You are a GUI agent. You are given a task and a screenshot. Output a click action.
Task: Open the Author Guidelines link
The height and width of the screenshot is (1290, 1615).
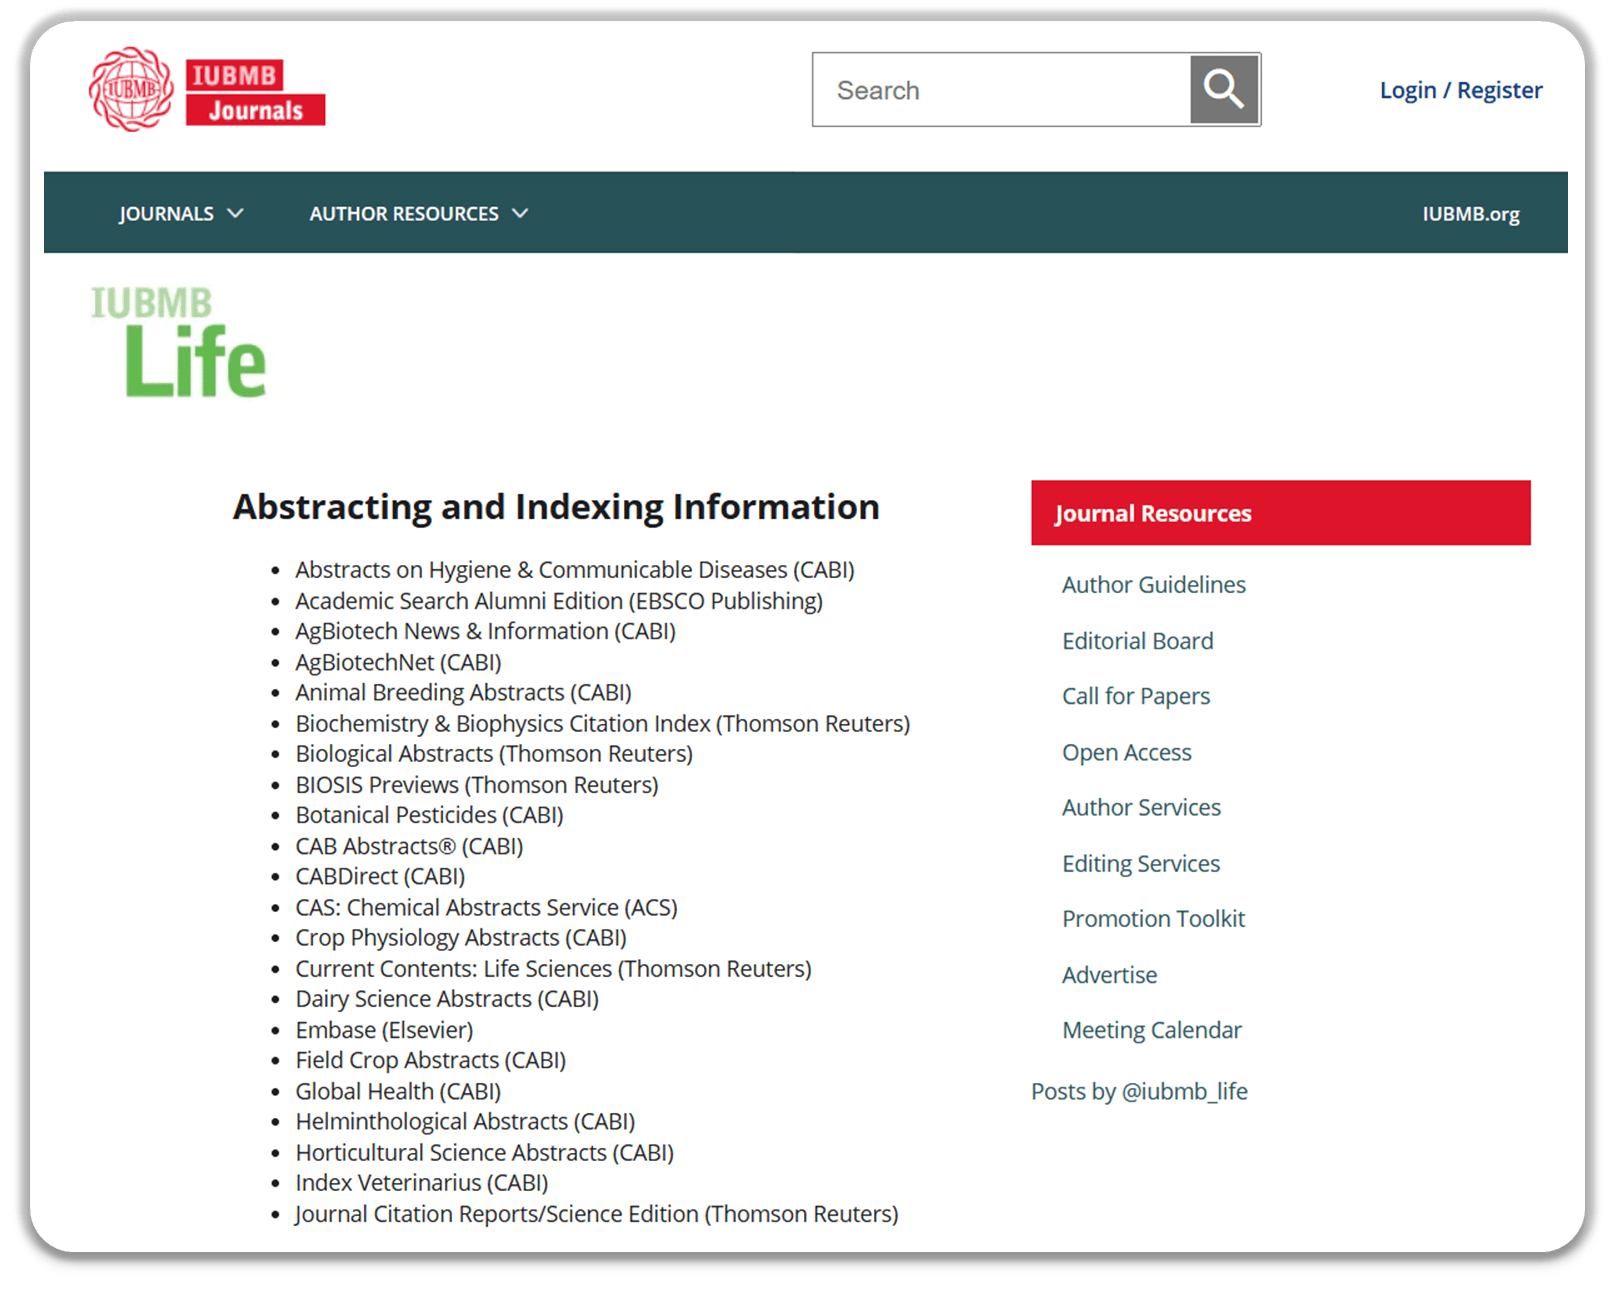pyautogui.click(x=1153, y=585)
